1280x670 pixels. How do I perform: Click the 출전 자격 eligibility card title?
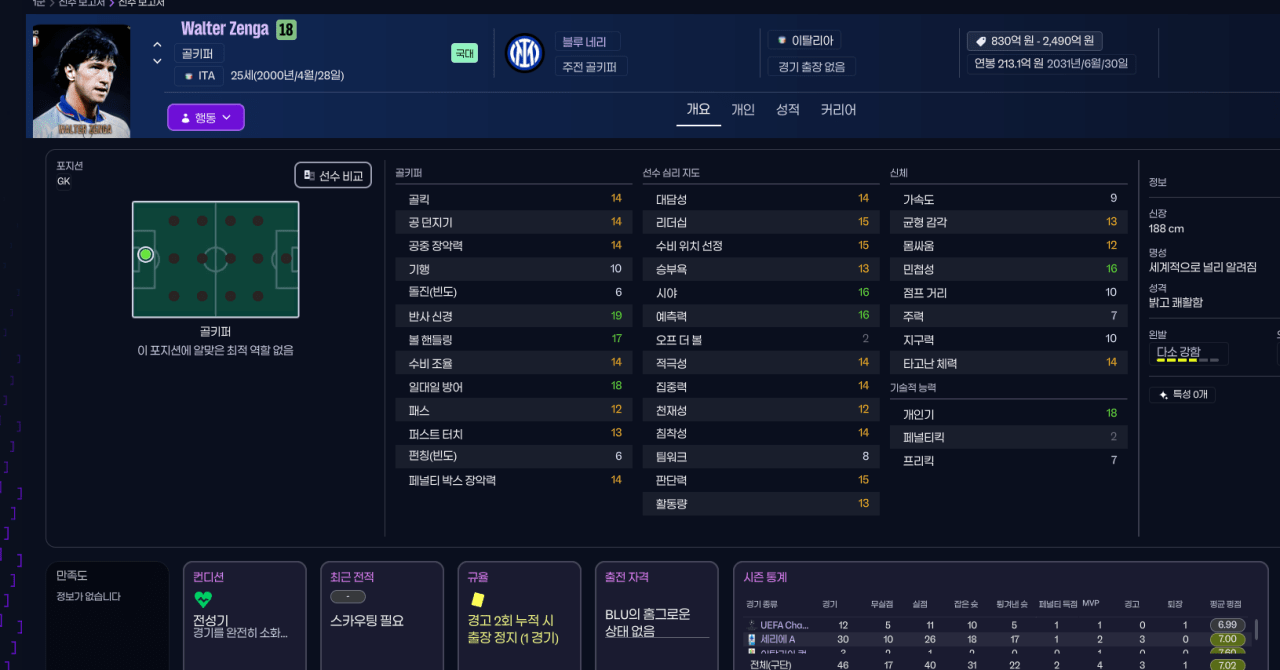point(627,577)
